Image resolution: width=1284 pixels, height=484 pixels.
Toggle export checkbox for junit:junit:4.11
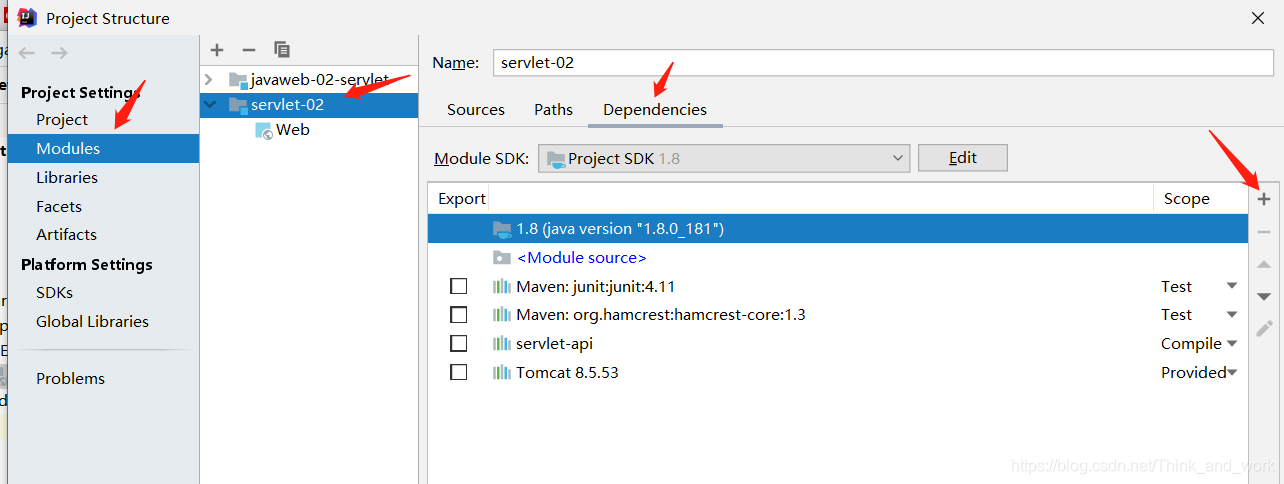click(458, 286)
